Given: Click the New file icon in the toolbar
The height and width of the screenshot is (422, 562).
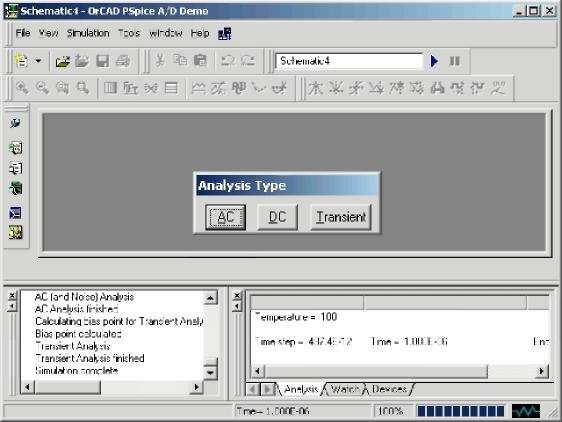Looking at the screenshot, I should (x=22, y=61).
